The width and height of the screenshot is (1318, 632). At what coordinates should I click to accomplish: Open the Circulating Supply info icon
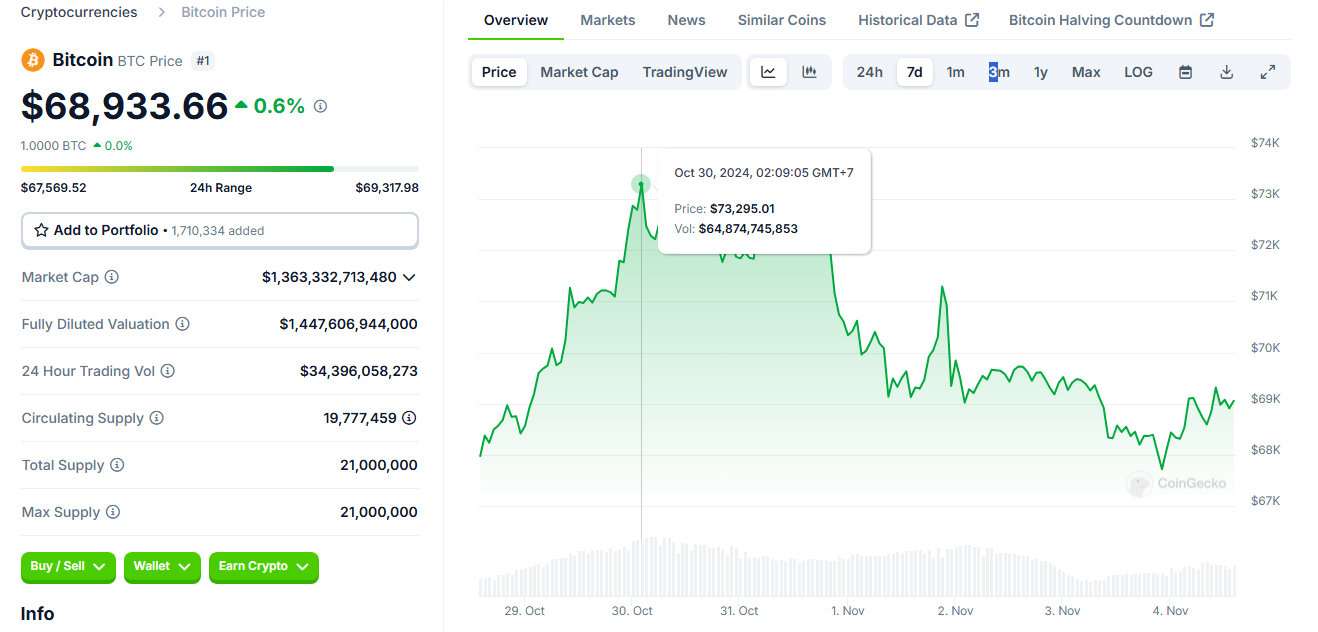point(157,418)
